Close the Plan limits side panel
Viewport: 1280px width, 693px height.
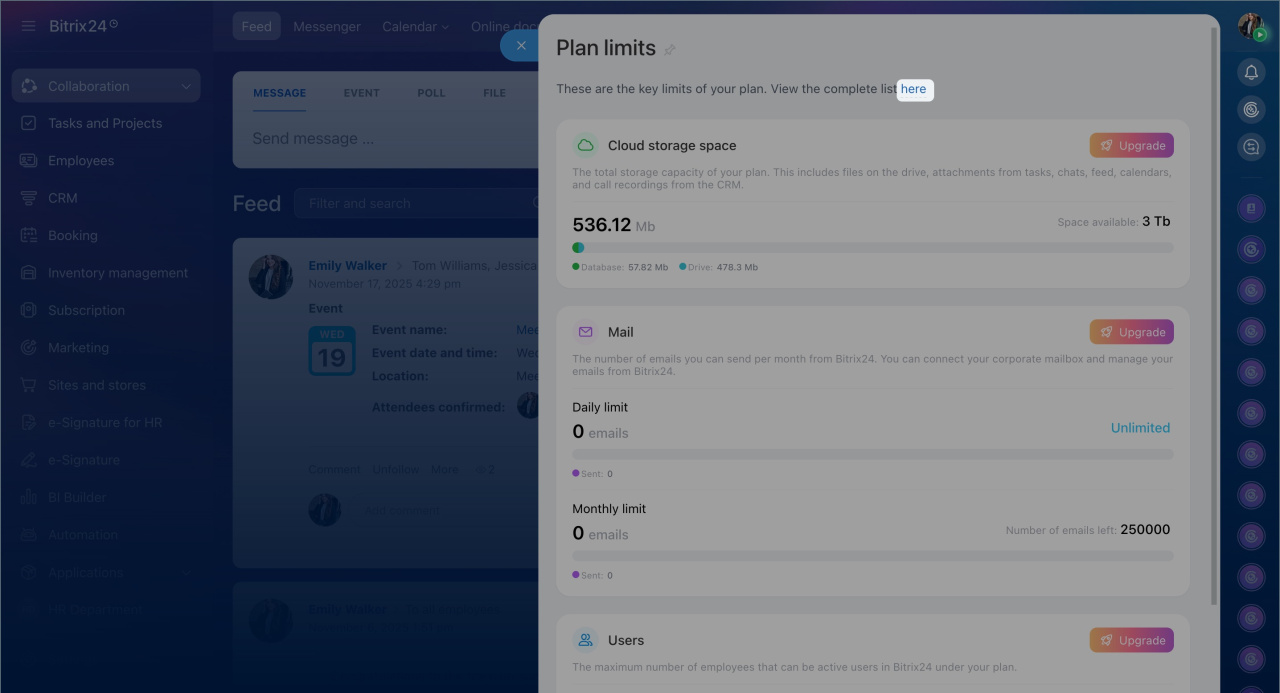coord(520,46)
